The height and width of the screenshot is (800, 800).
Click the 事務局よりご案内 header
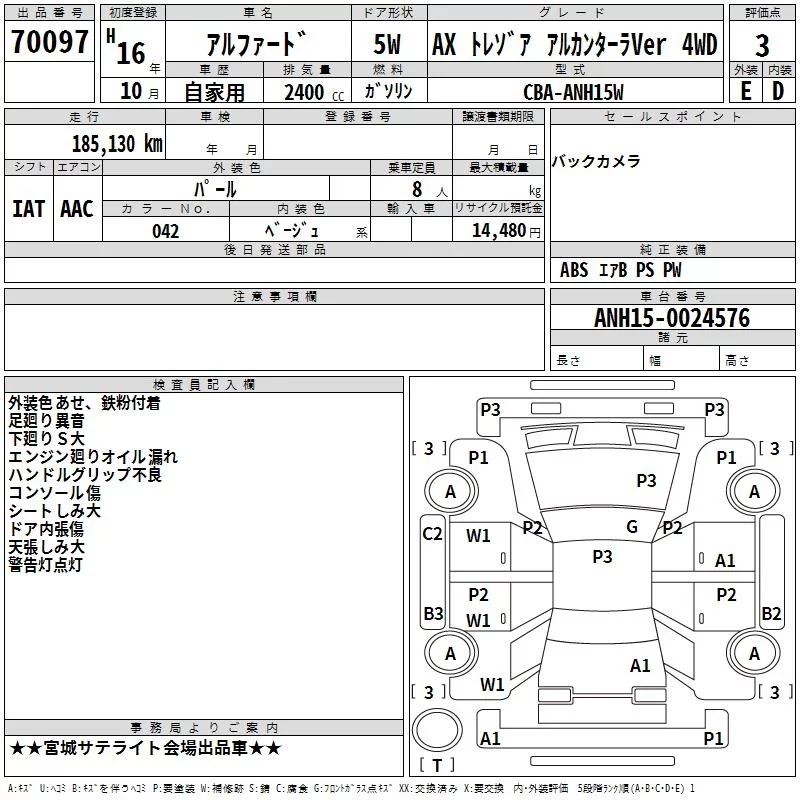[x=204, y=728]
